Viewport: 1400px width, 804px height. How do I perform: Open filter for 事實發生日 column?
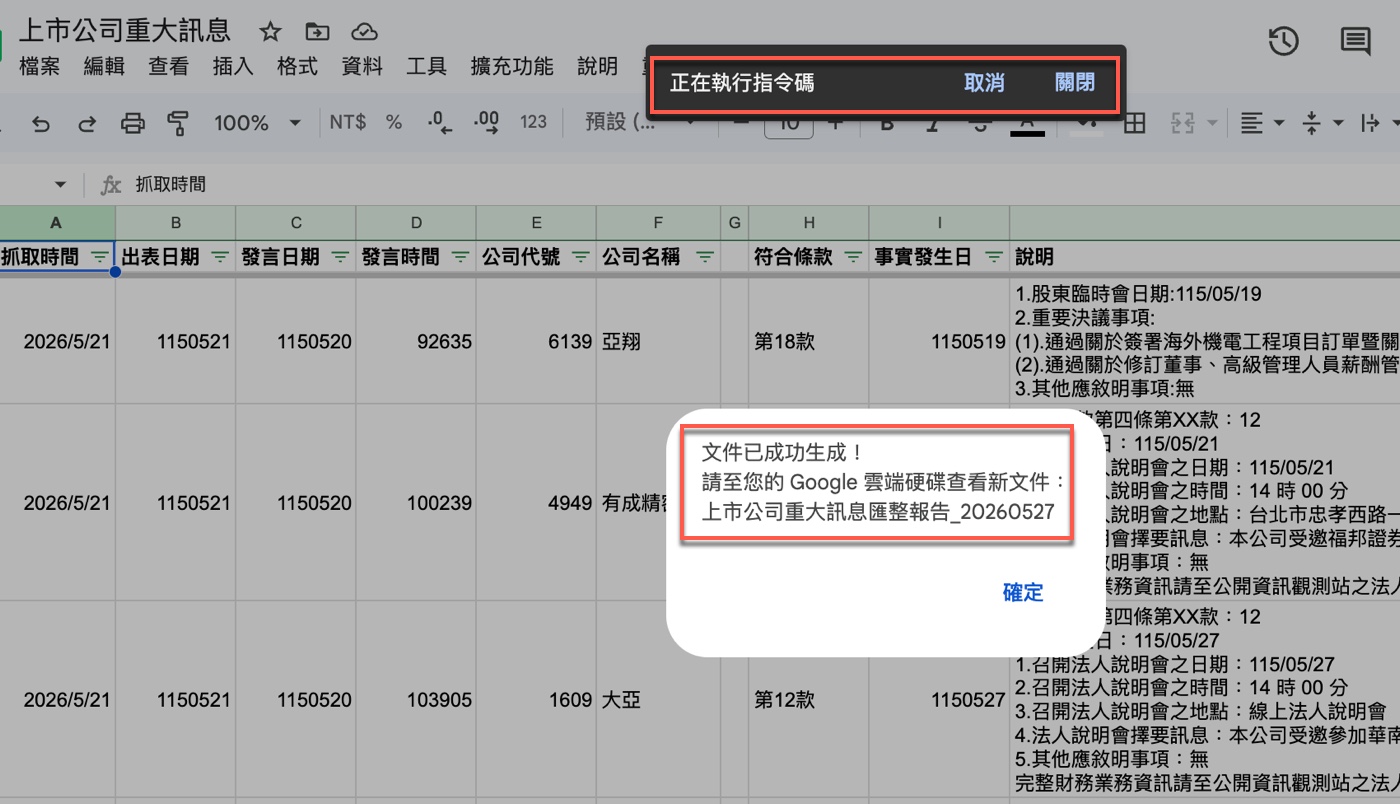[993, 258]
